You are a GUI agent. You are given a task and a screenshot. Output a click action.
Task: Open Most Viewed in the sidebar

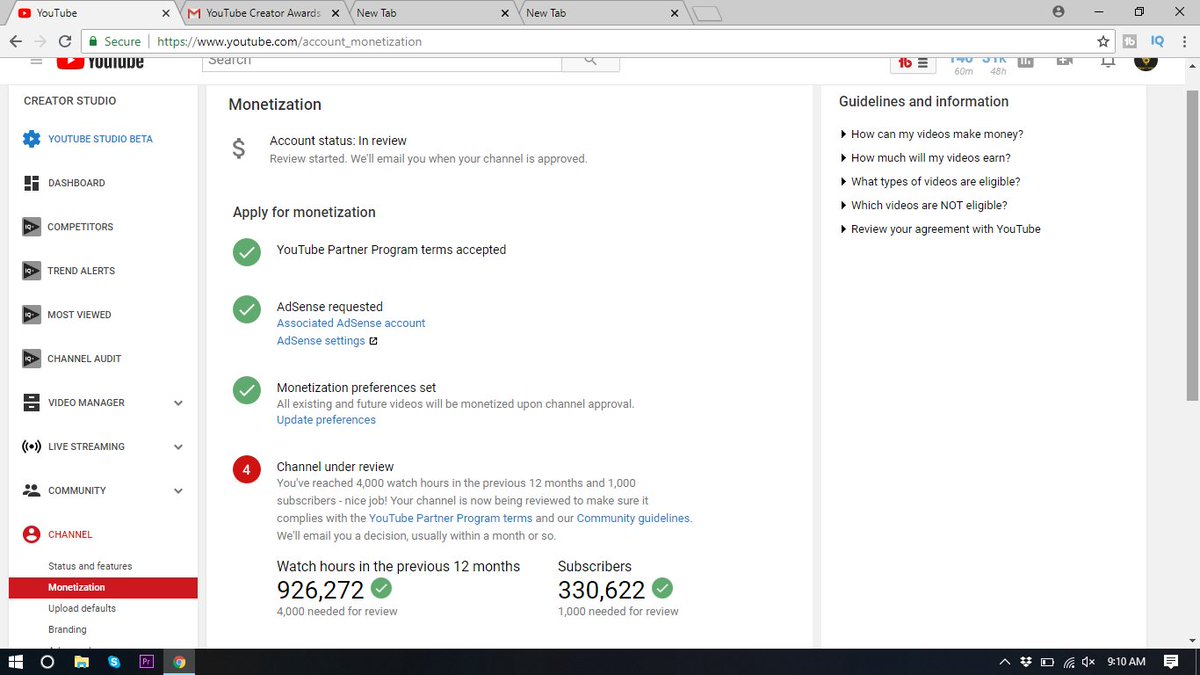pyautogui.click(x=66, y=315)
